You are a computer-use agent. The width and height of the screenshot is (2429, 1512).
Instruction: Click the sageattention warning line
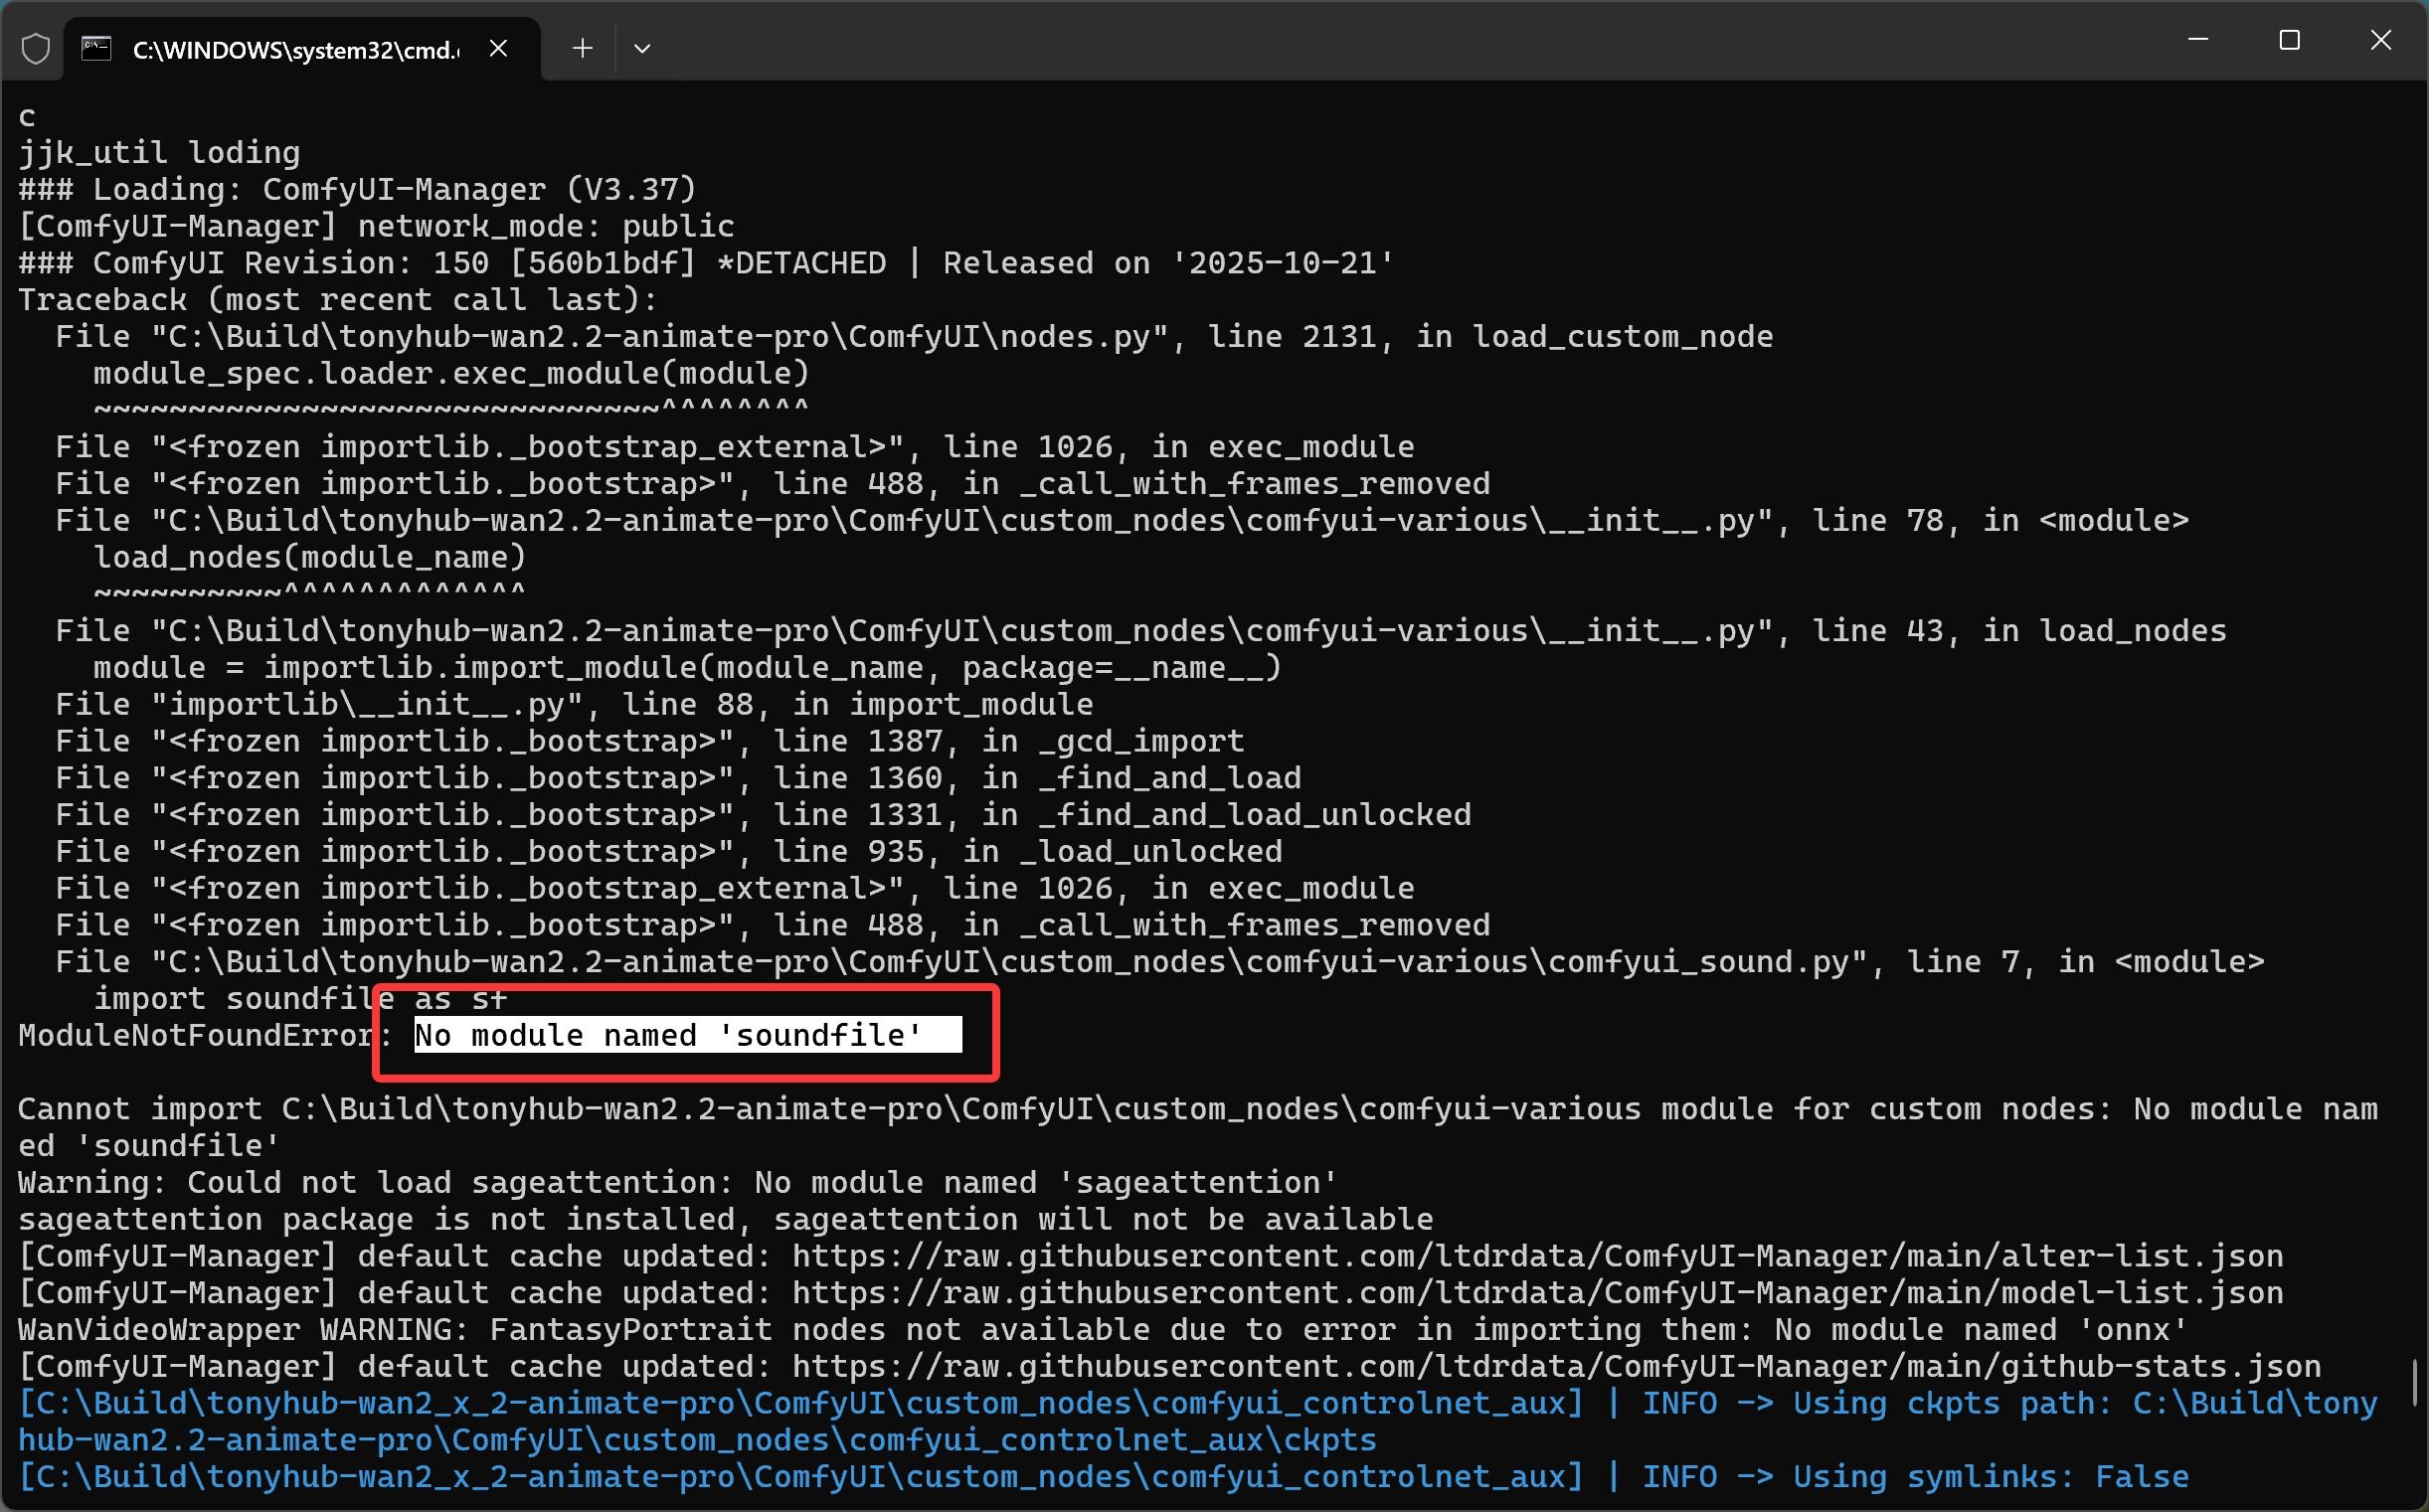tap(677, 1183)
